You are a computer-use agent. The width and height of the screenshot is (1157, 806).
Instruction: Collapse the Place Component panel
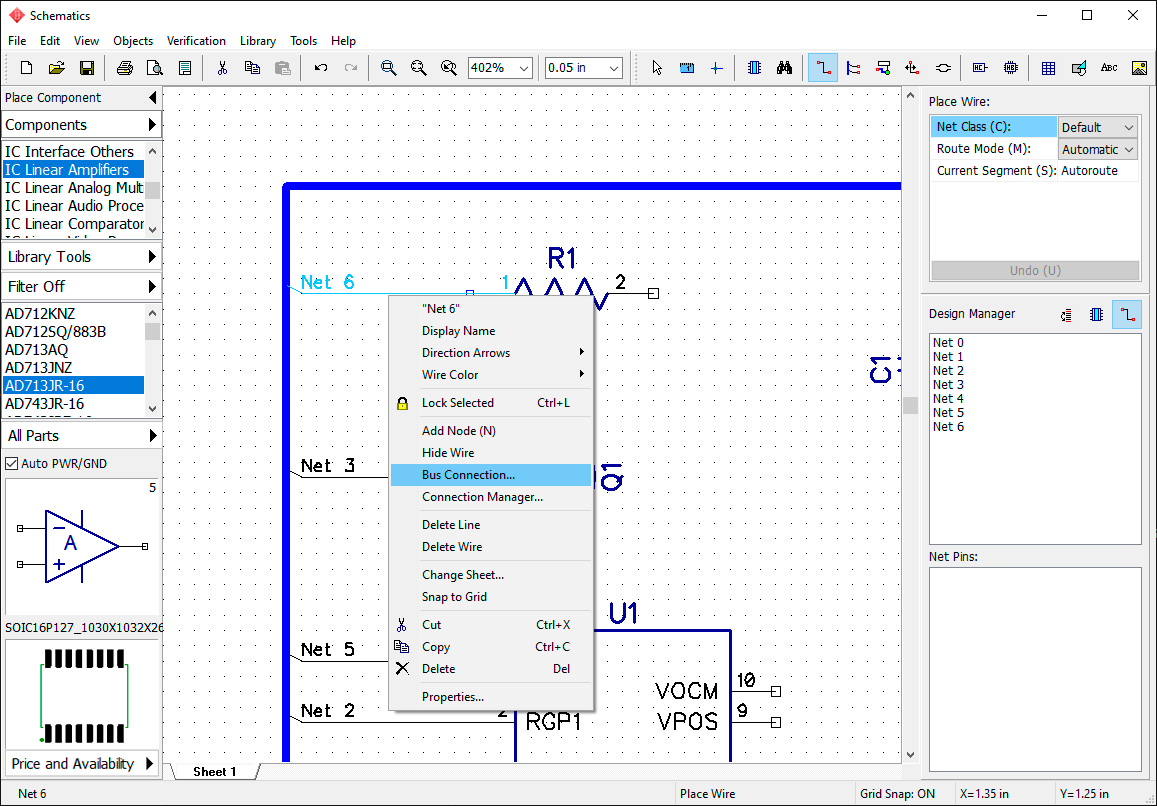[152, 97]
